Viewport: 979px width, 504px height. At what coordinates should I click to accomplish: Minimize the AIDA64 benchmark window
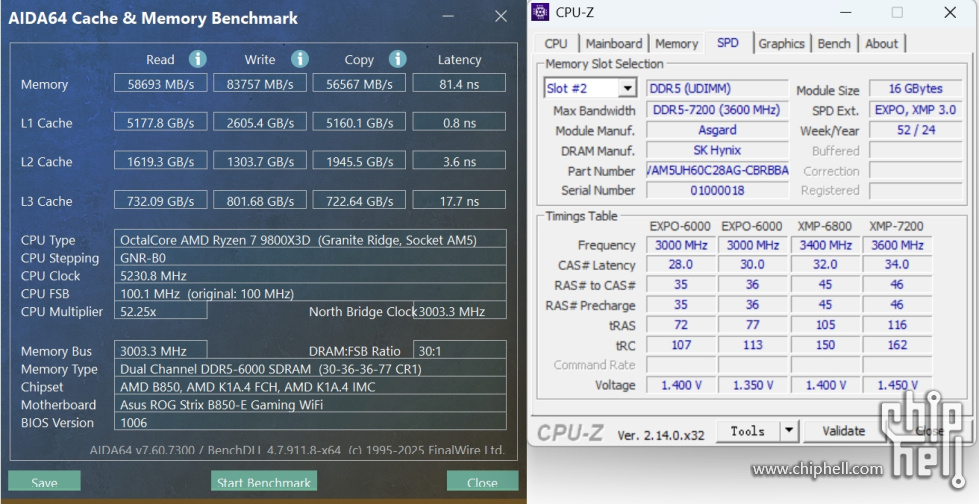[448, 16]
